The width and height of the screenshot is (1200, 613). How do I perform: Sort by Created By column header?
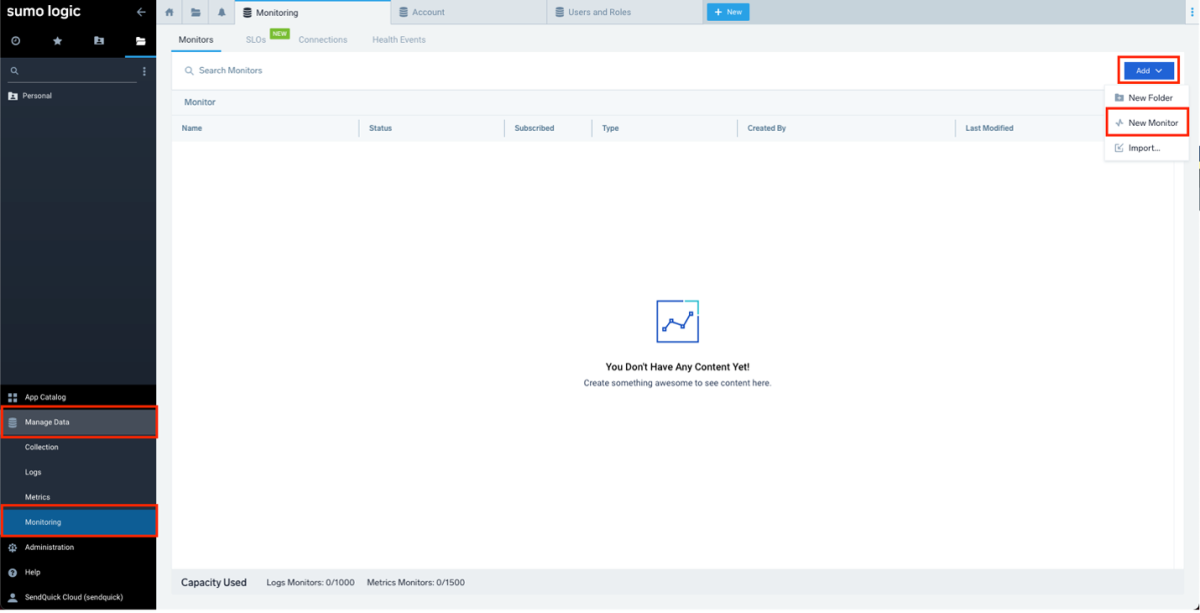coord(767,128)
